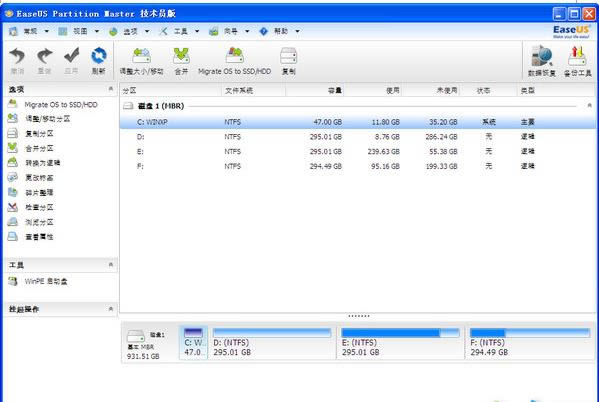Sort by the Unused (未使用) column header
This screenshot has height=402, width=599.
point(431,91)
